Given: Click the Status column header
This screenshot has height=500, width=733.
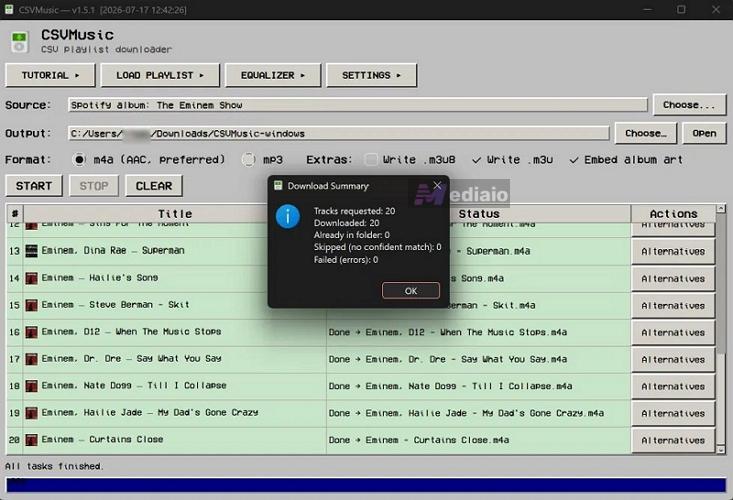Looking at the screenshot, I should 479,214.
